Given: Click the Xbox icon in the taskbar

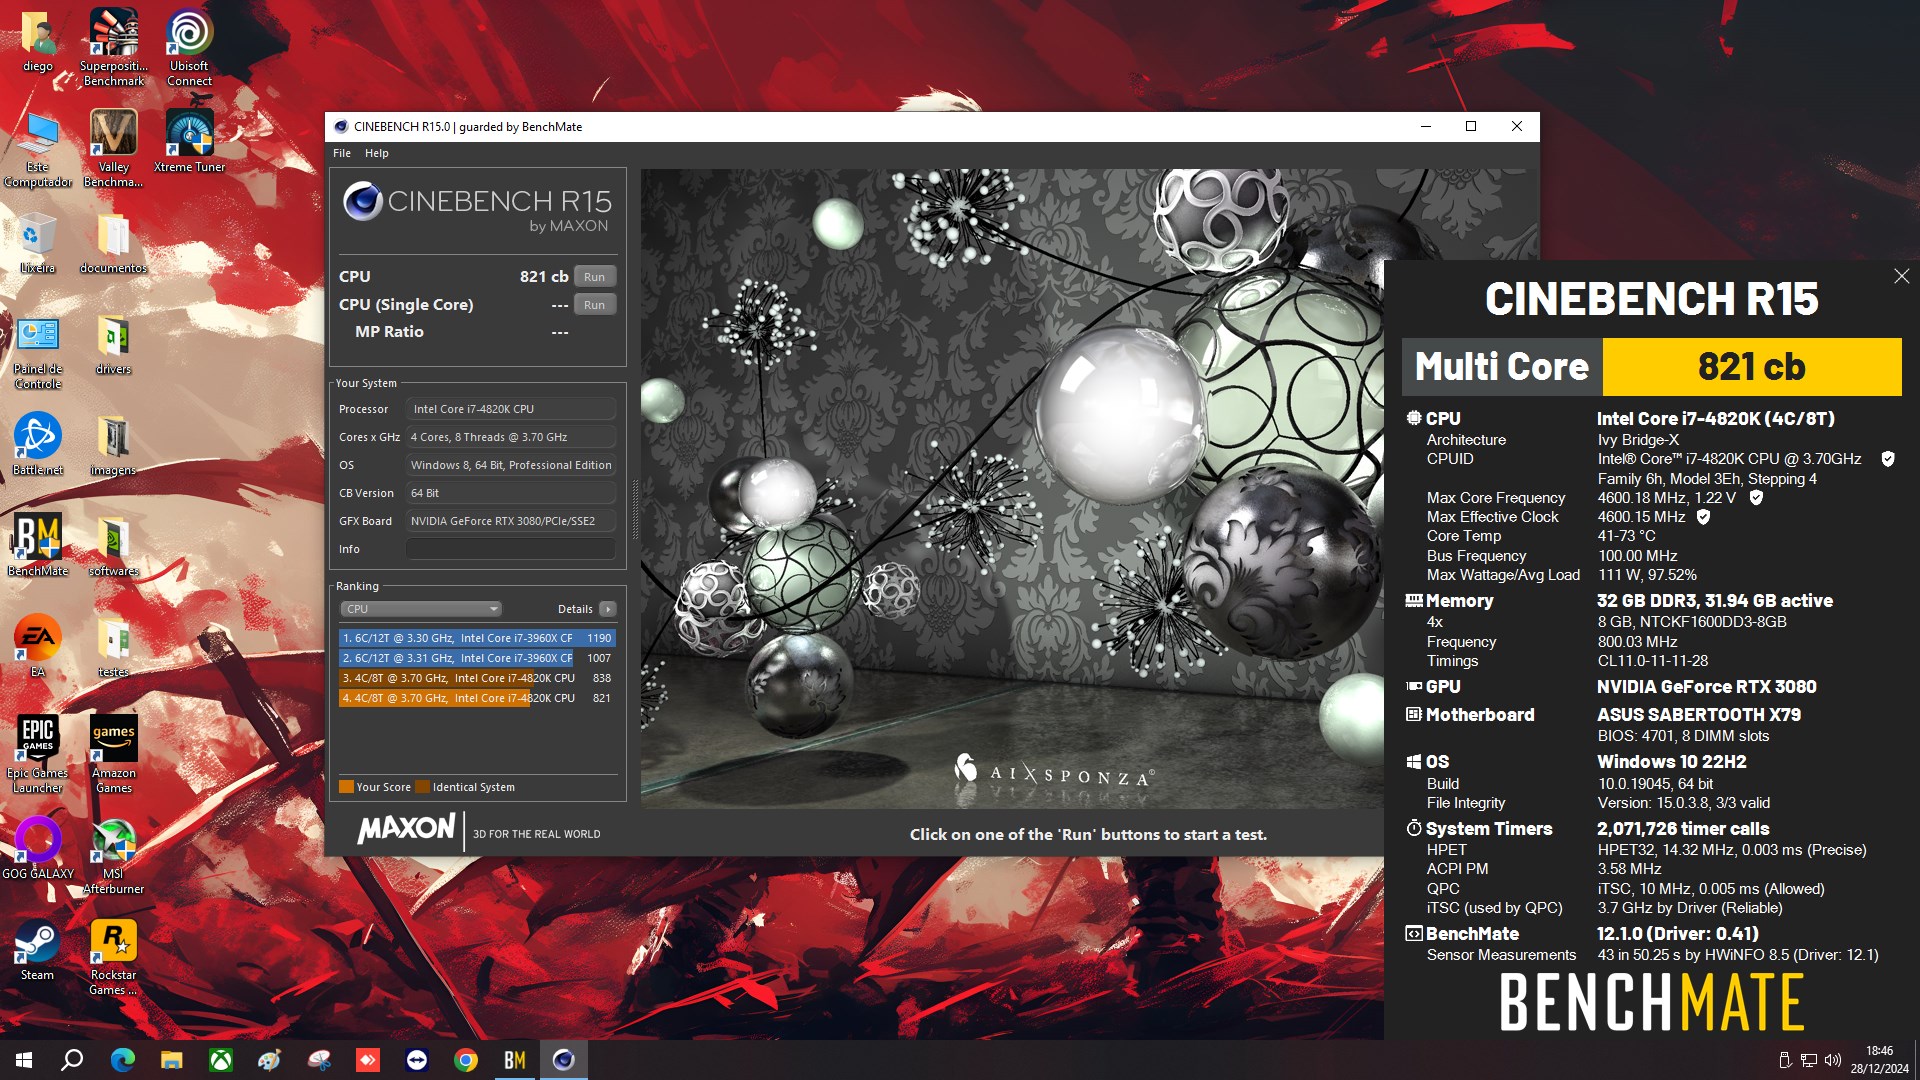Looking at the screenshot, I should (221, 1060).
